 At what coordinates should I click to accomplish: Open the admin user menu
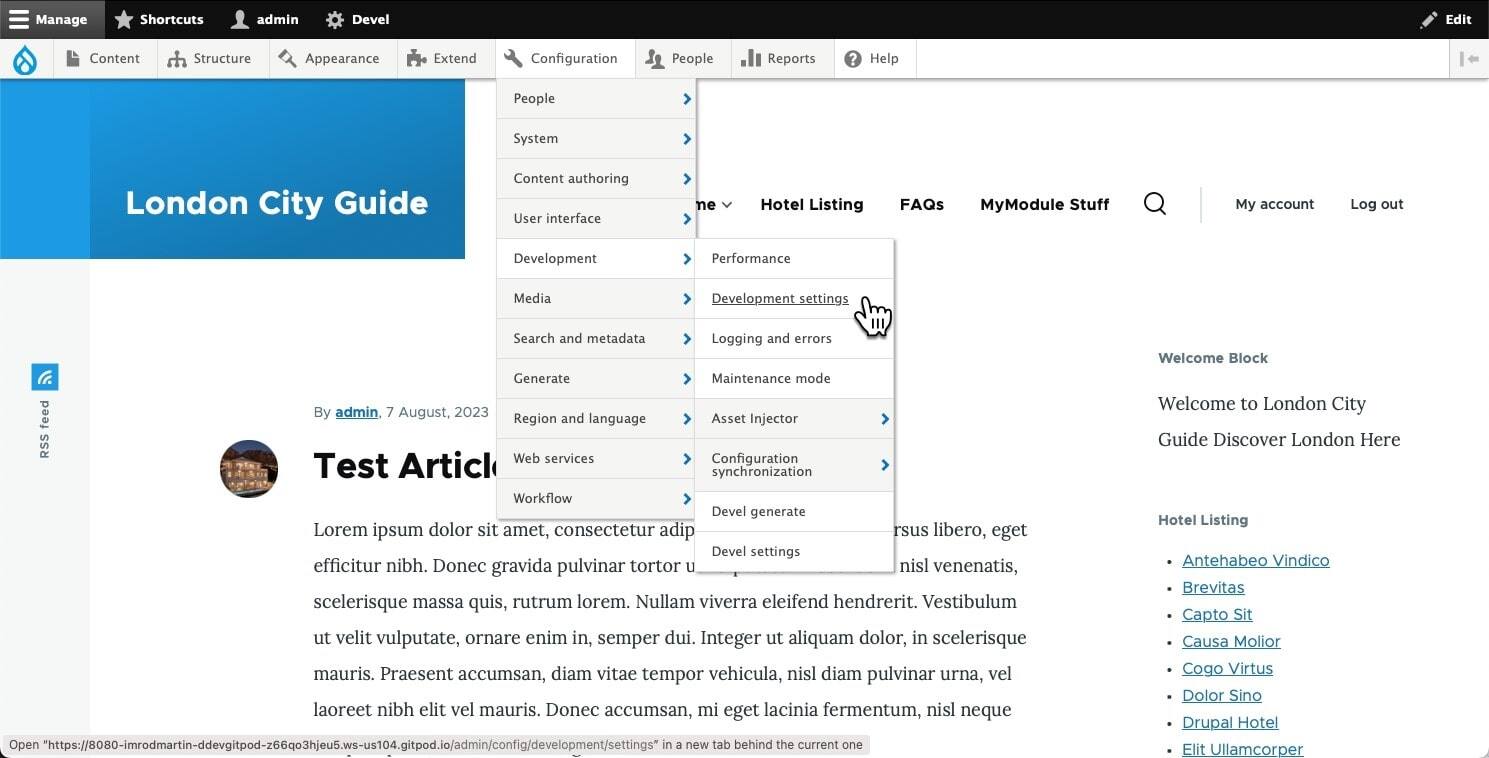pyautogui.click(x=265, y=19)
